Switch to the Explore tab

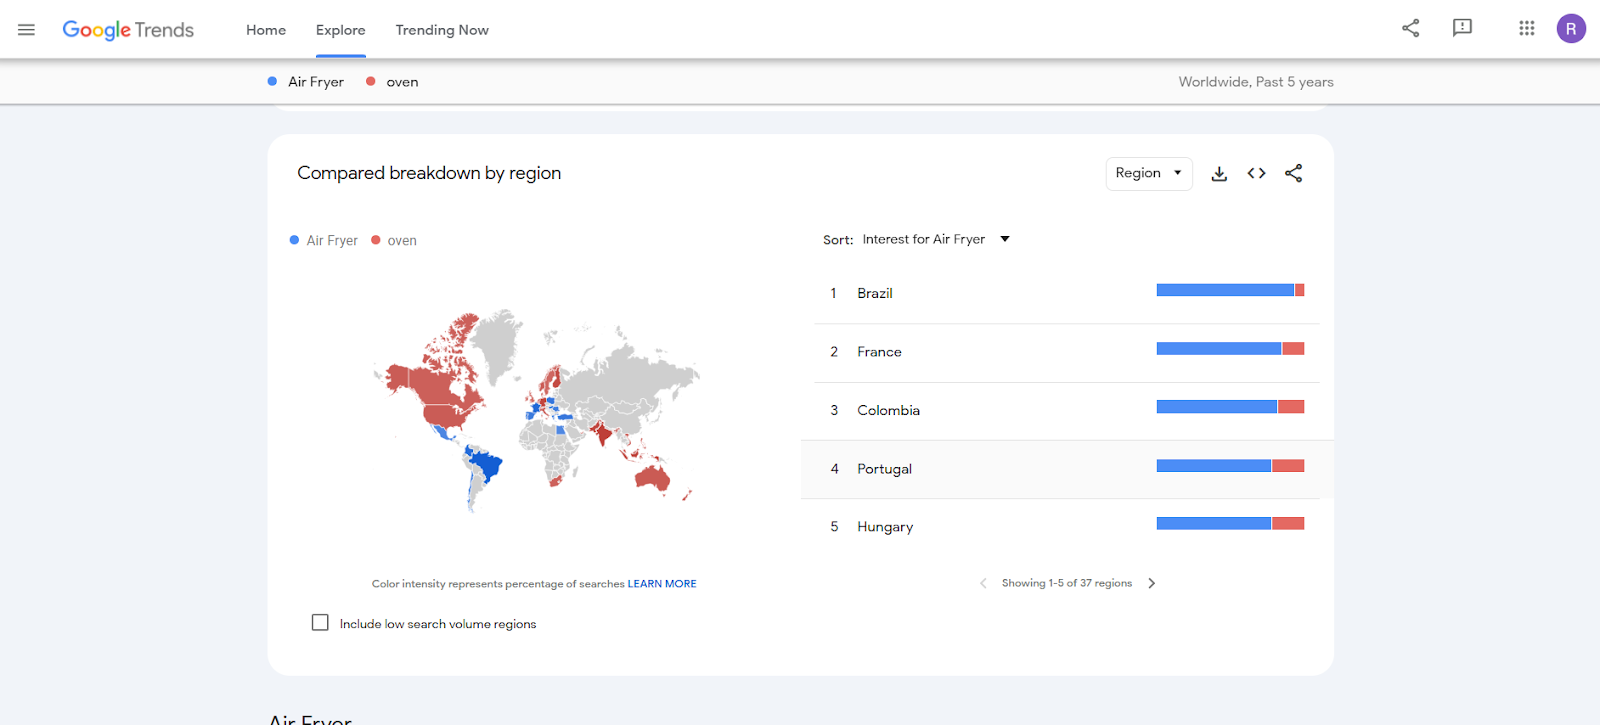(x=340, y=30)
